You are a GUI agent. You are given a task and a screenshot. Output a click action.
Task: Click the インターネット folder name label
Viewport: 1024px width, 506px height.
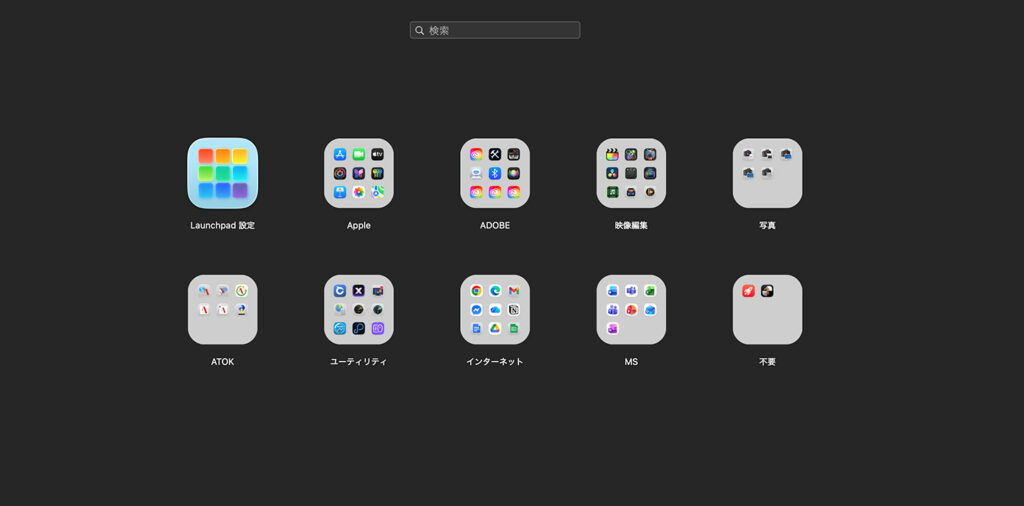495,362
